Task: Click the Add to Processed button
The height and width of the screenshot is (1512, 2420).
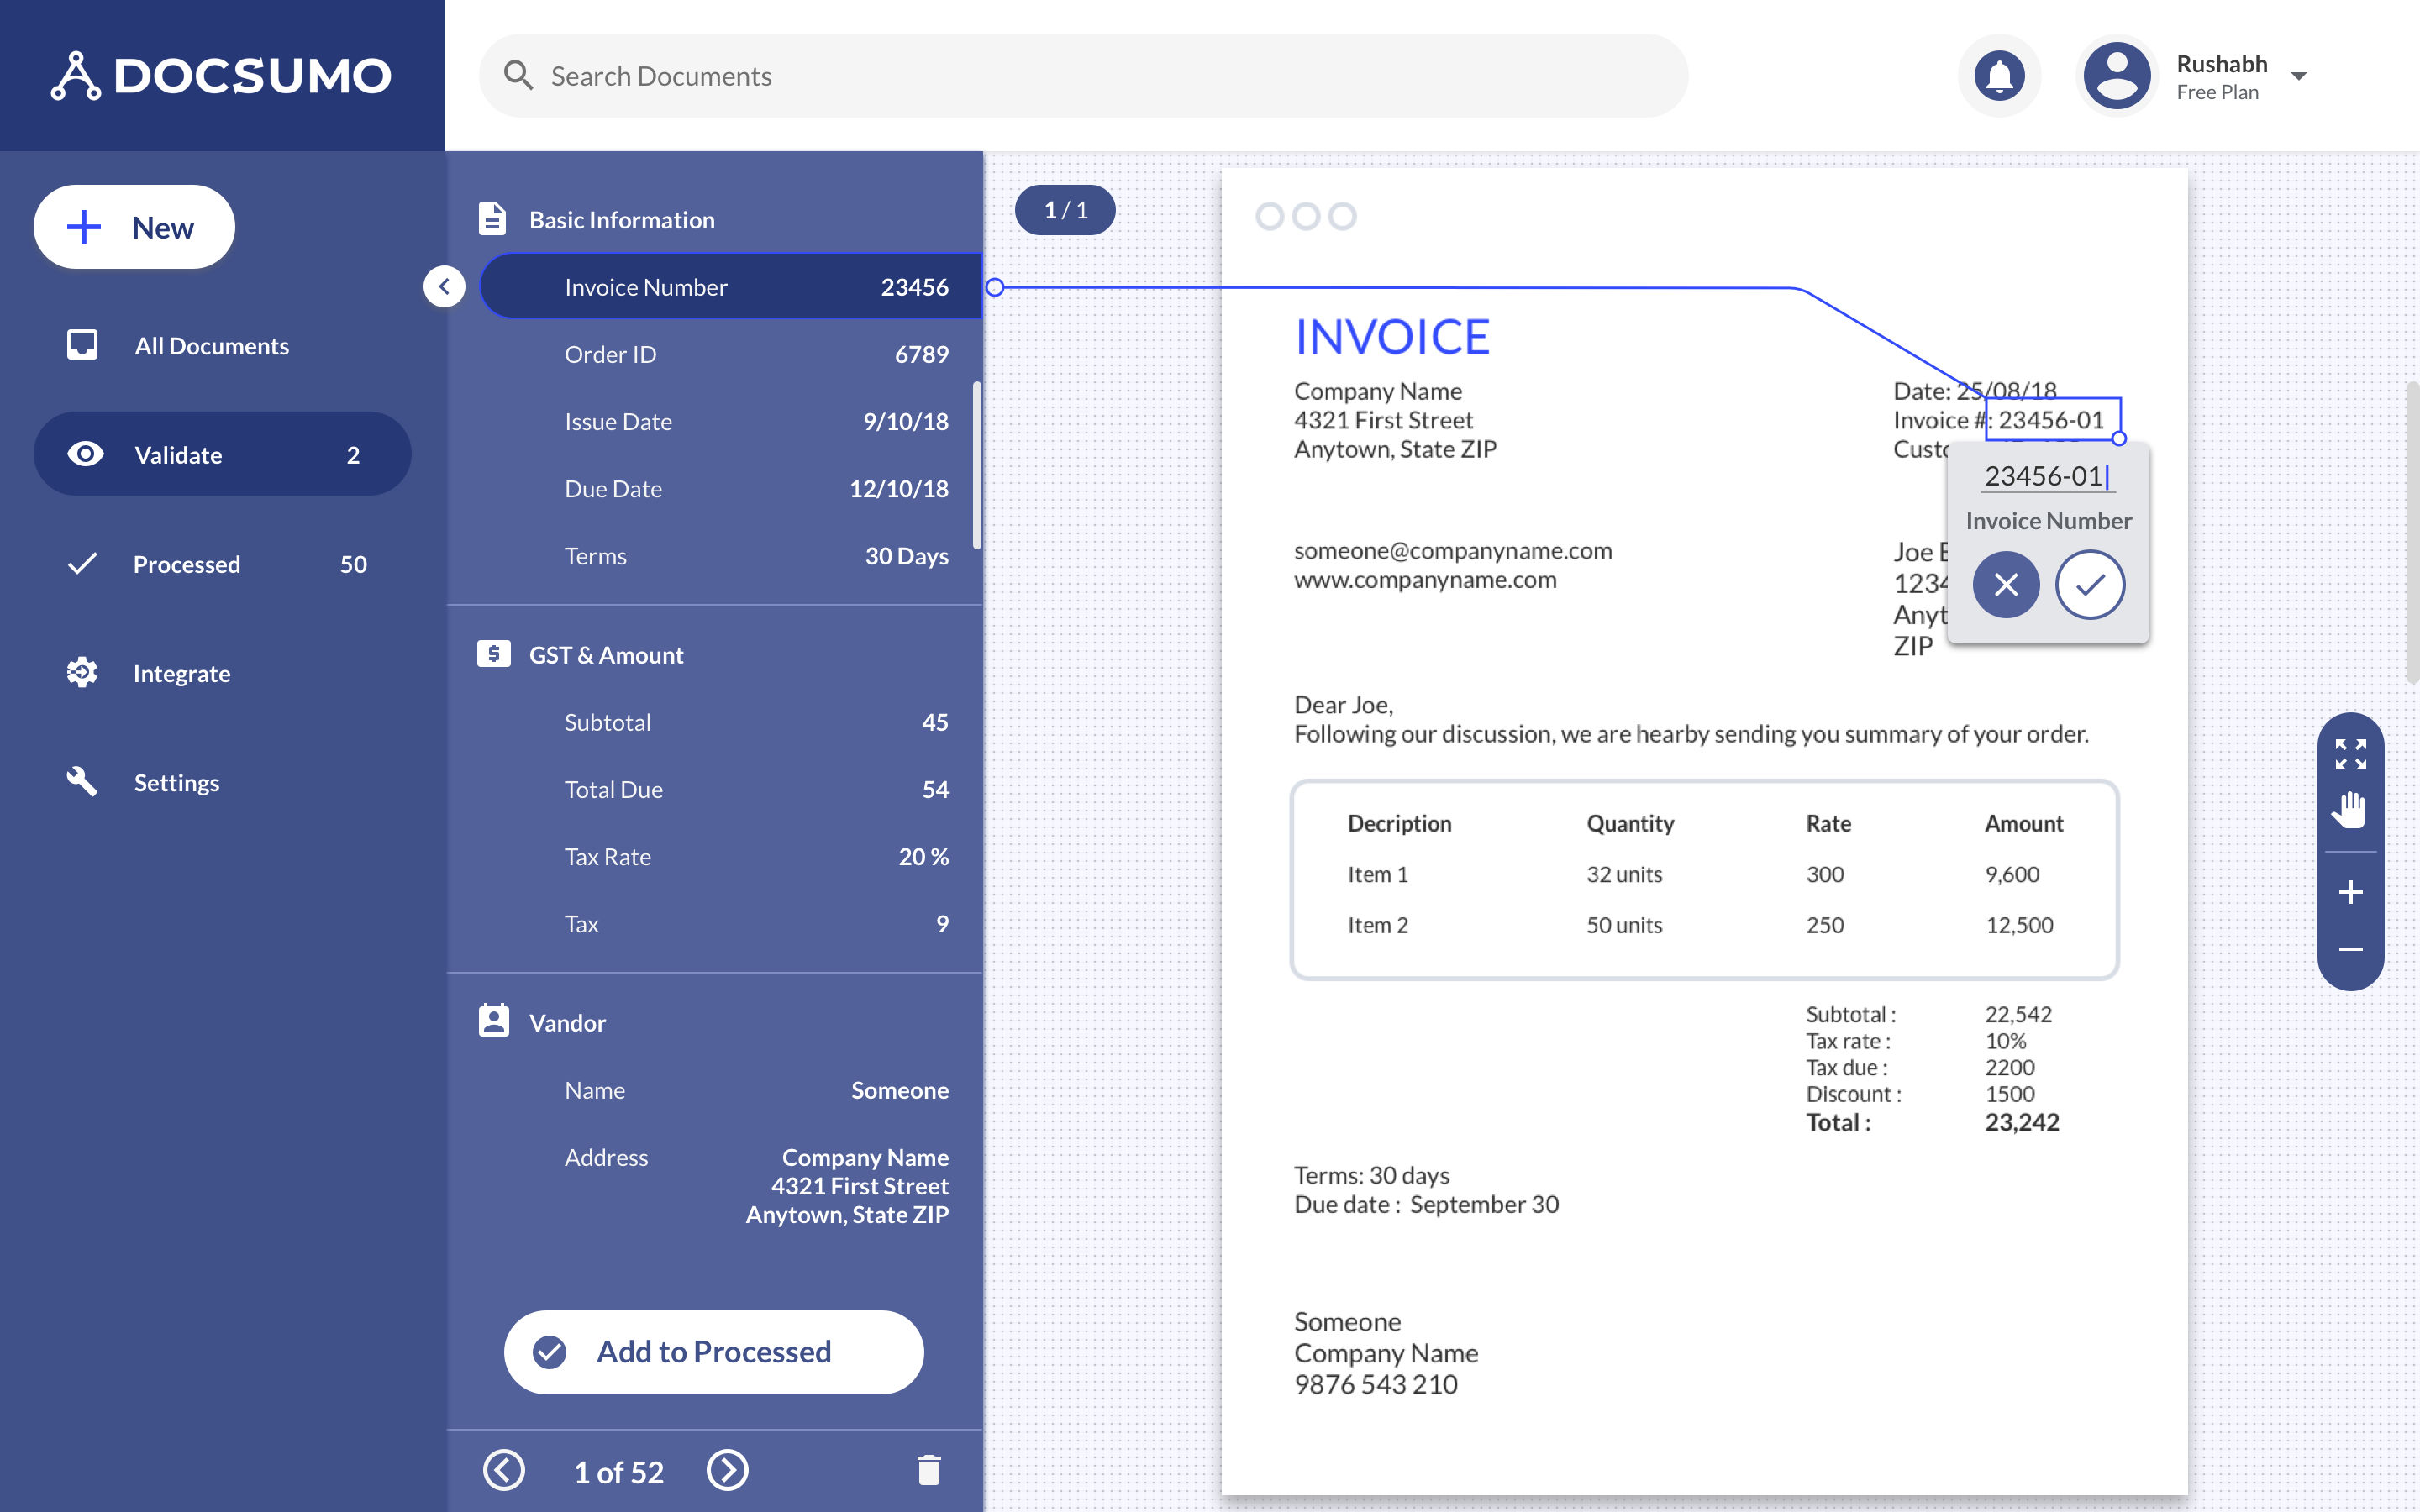Action: pyautogui.click(x=713, y=1350)
